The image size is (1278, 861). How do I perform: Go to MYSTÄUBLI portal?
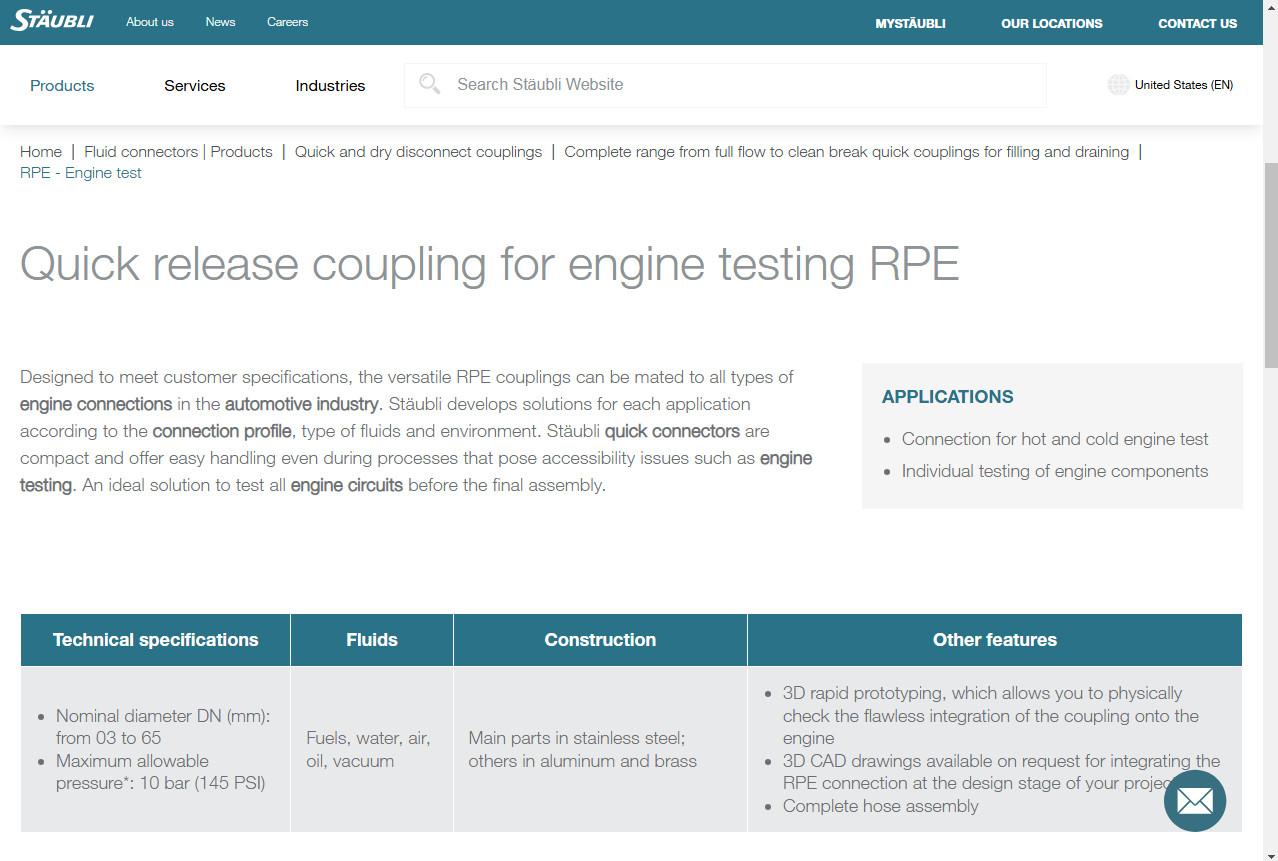(910, 23)
